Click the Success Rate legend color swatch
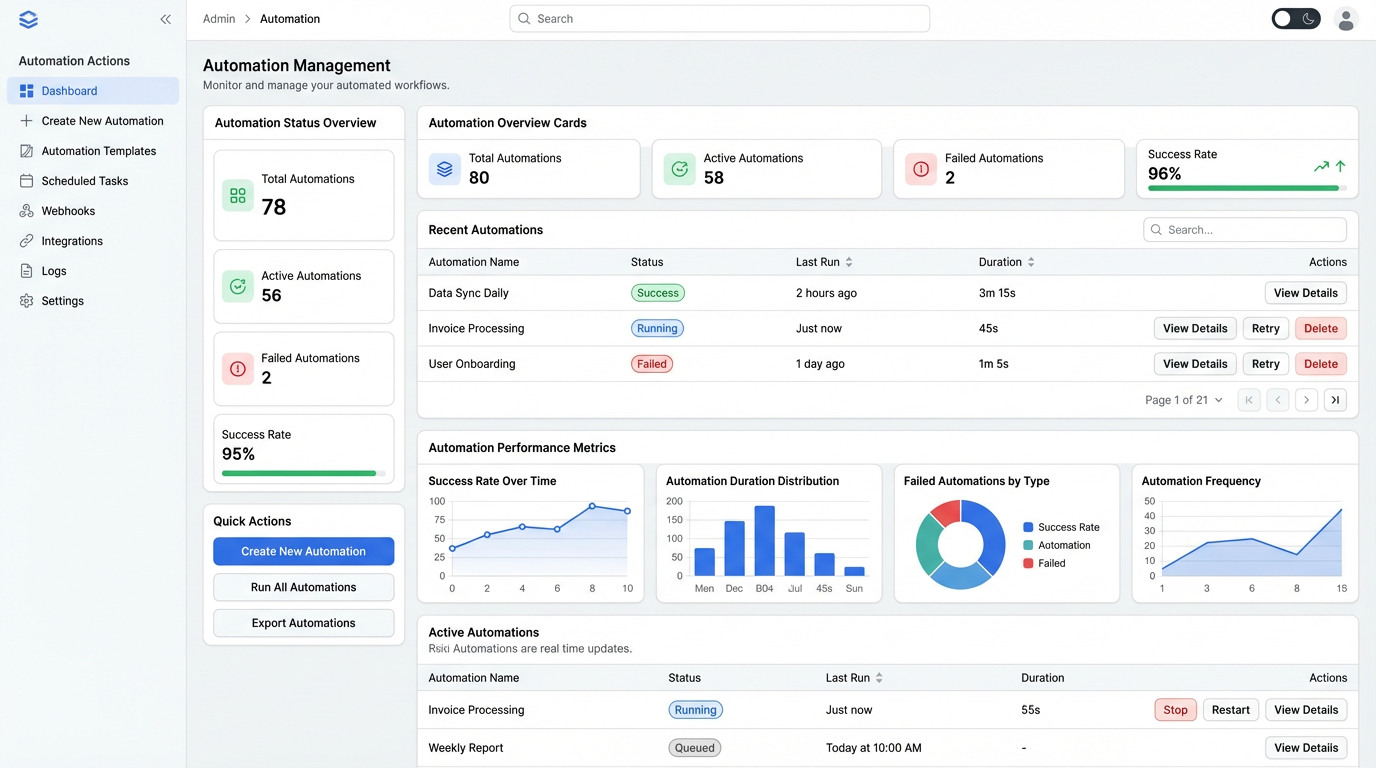This screenshot has width=1376, height=768. pos(1028,527)
